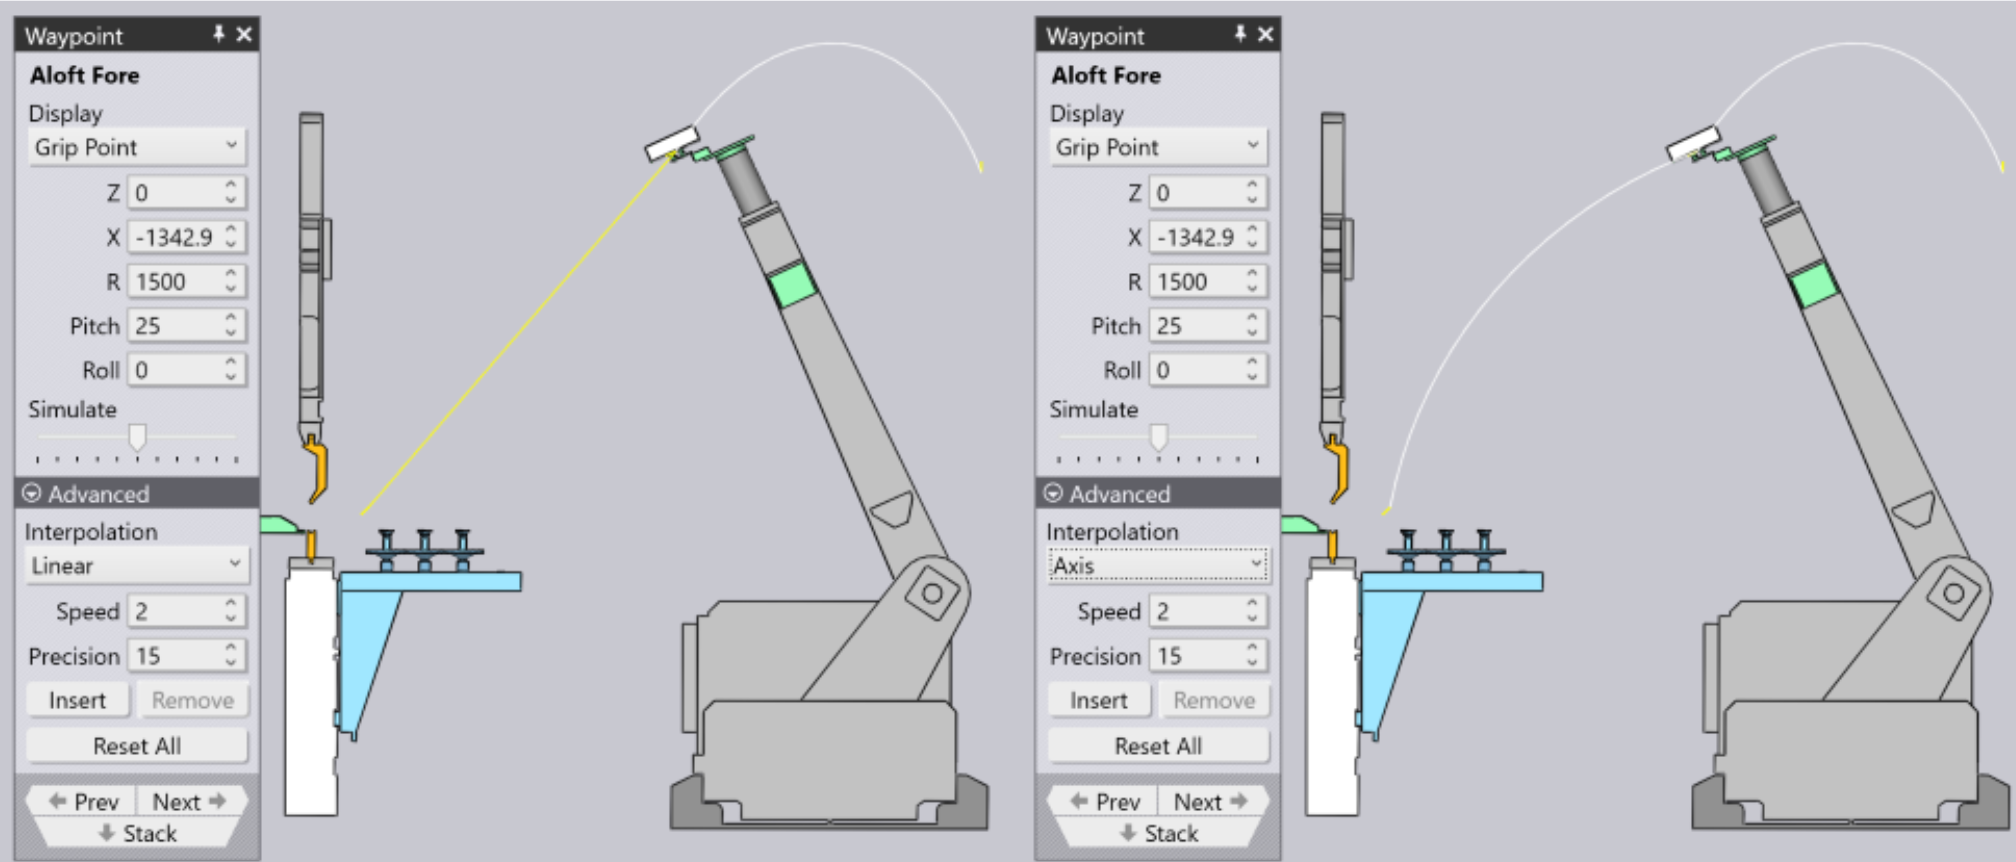Open Display dropdown in left Waypoint panel
This screenshot has height=862, width=2016.
pyautogui.click(x=137, y=147)
